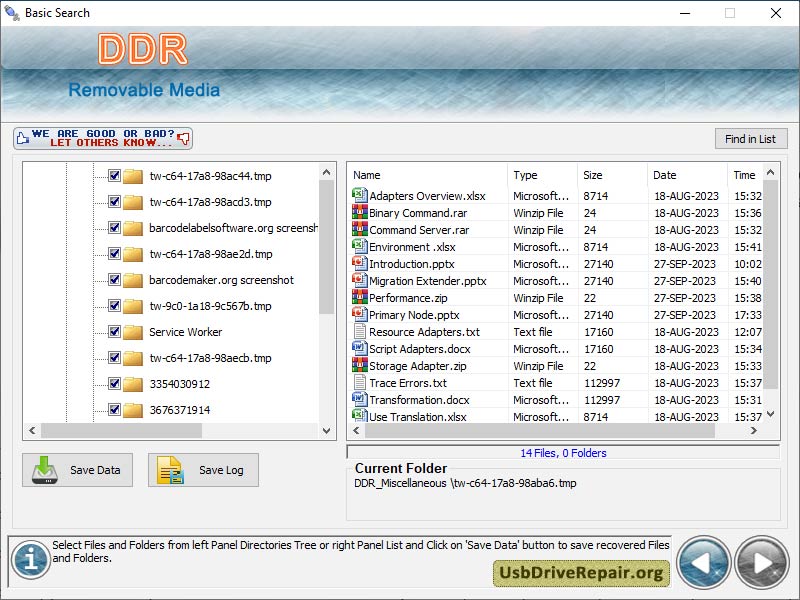
Task: Click the Excel icon of Adapters Overview.xlsx
Action: [x=360, y=195]
